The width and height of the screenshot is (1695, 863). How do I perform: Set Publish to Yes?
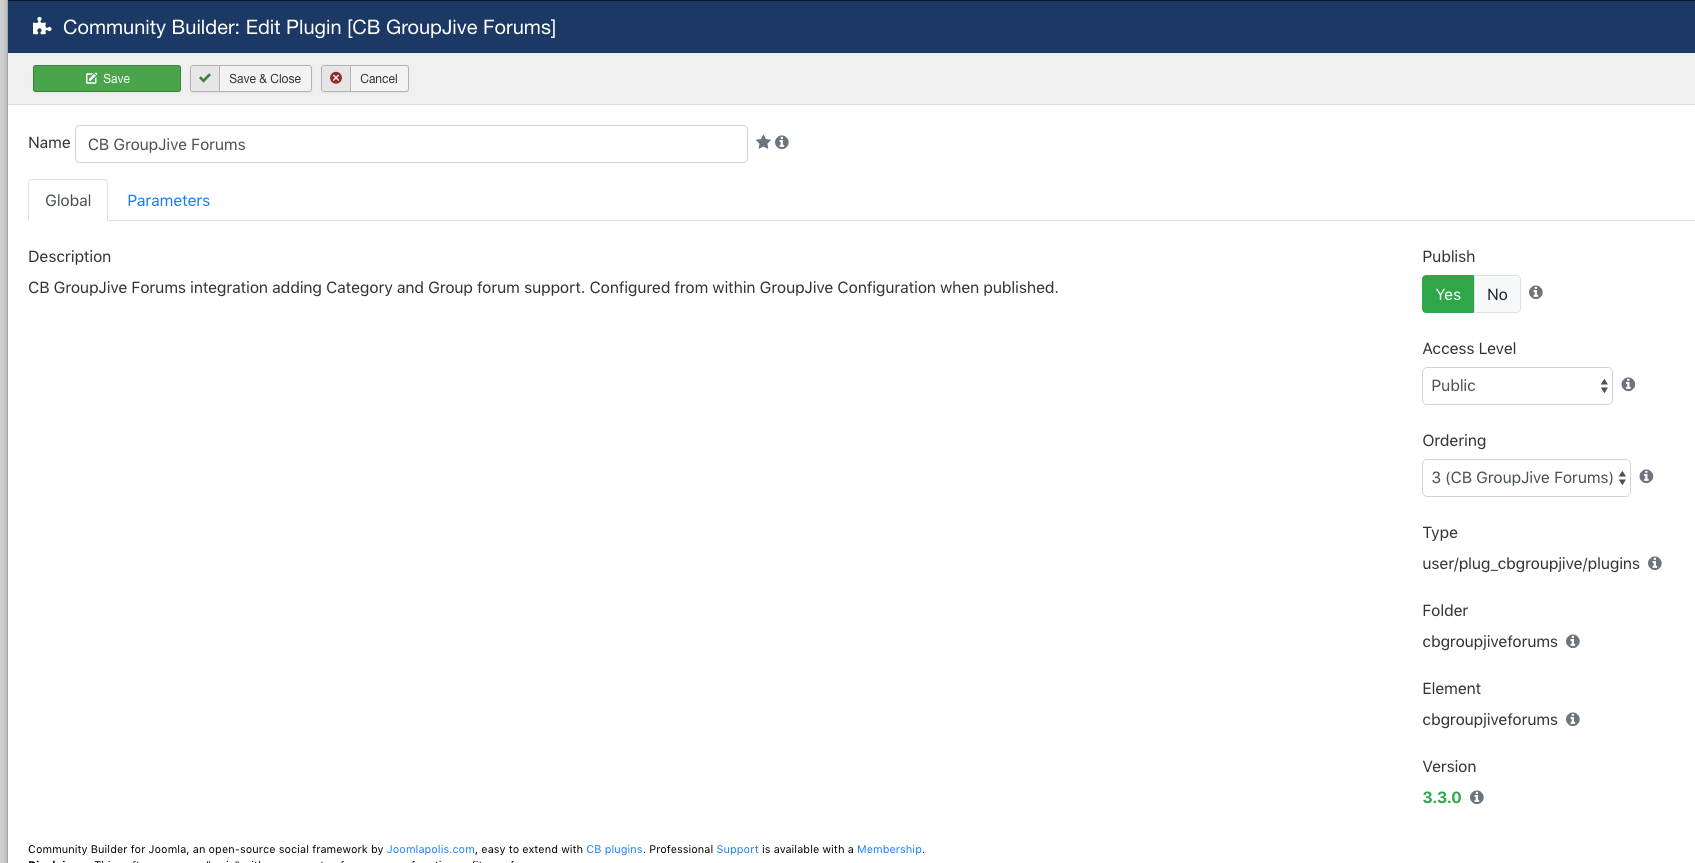(1448, 294)
